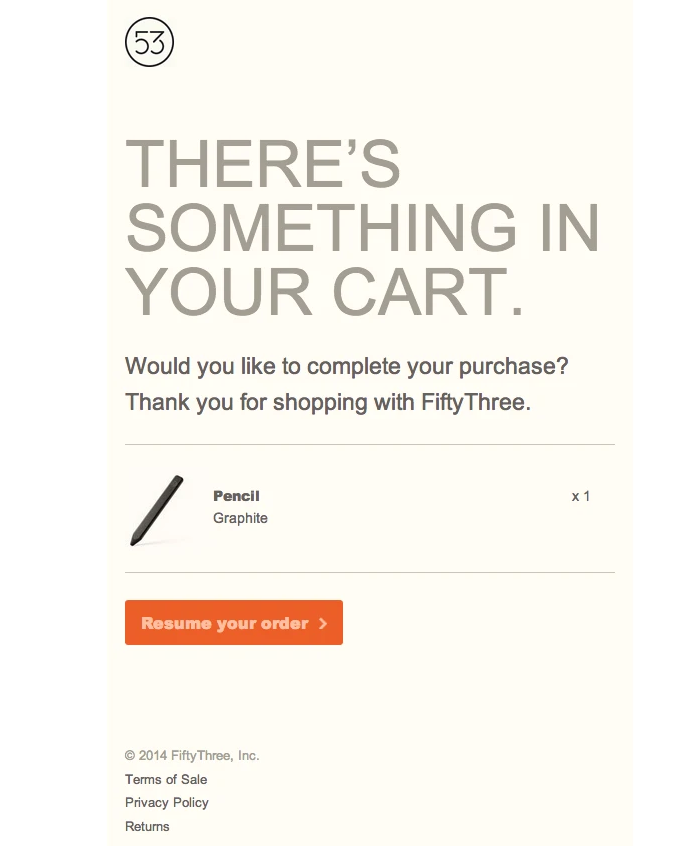Click the divider line below the Pencil item
693x846 pixels.
(369, 572)
